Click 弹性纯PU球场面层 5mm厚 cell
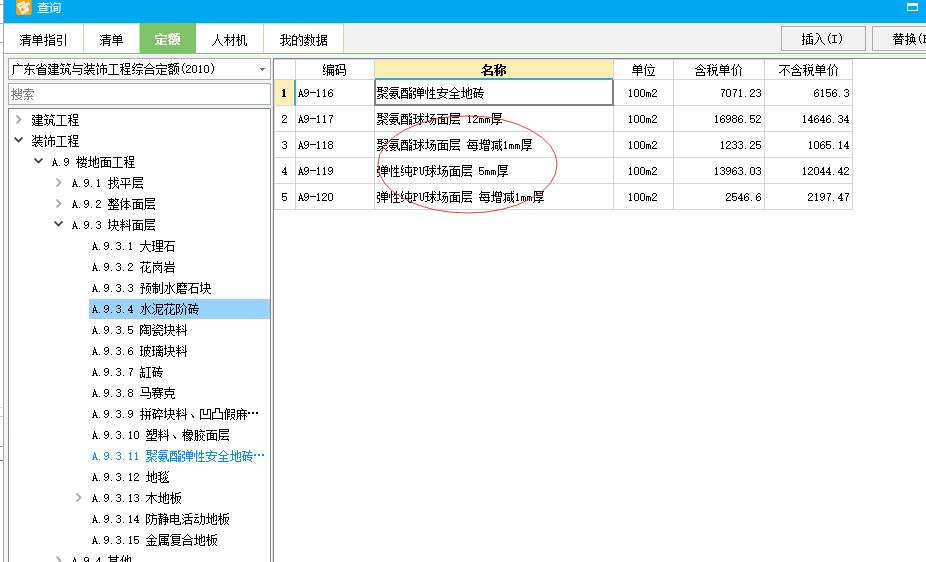926x562 pixels. [494, 171]
